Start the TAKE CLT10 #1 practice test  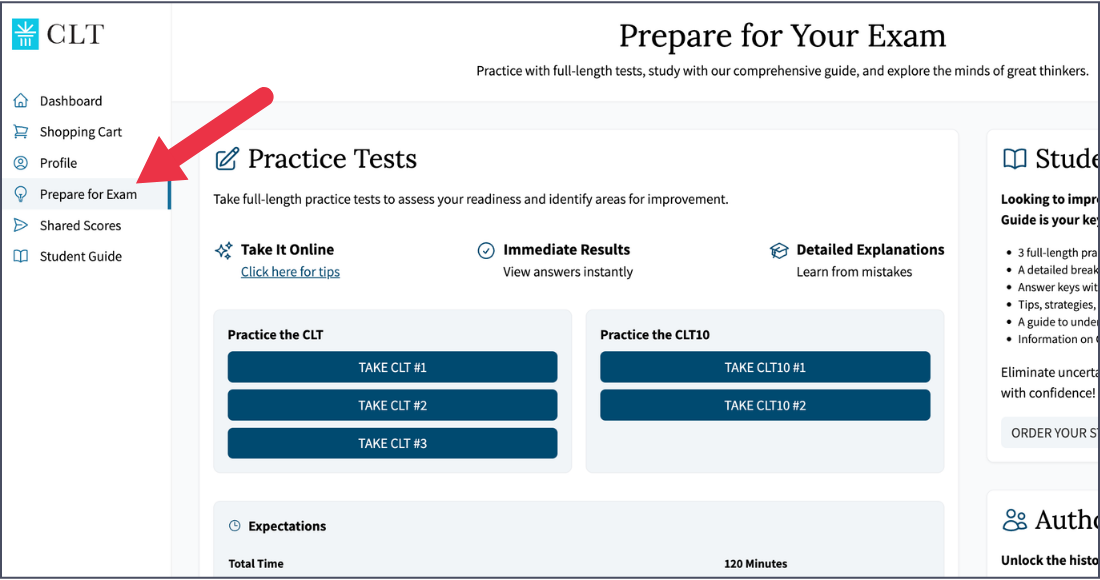[765, 367]
